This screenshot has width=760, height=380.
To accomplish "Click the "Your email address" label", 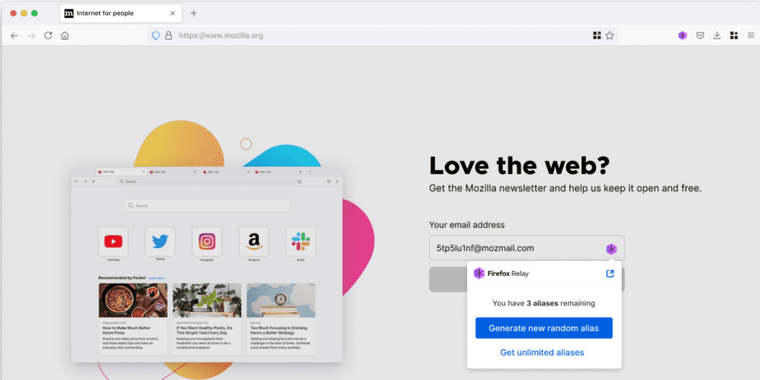I will click(467, 225).
